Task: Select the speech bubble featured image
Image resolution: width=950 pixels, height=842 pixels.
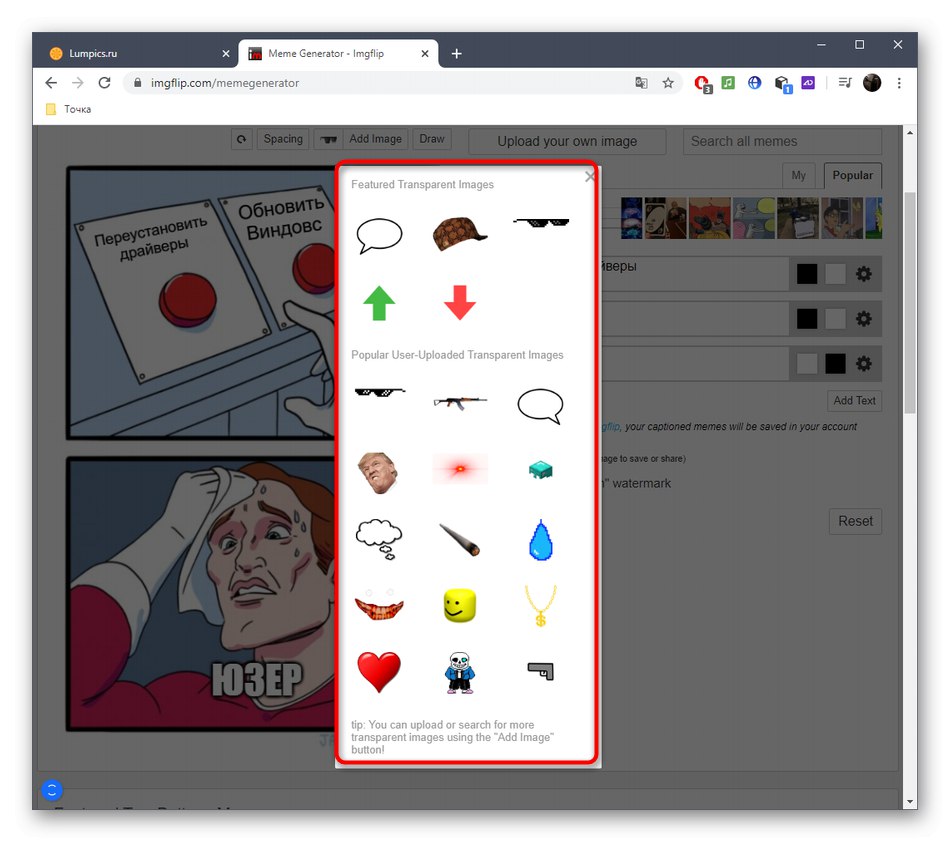Action: click(379, 236)
